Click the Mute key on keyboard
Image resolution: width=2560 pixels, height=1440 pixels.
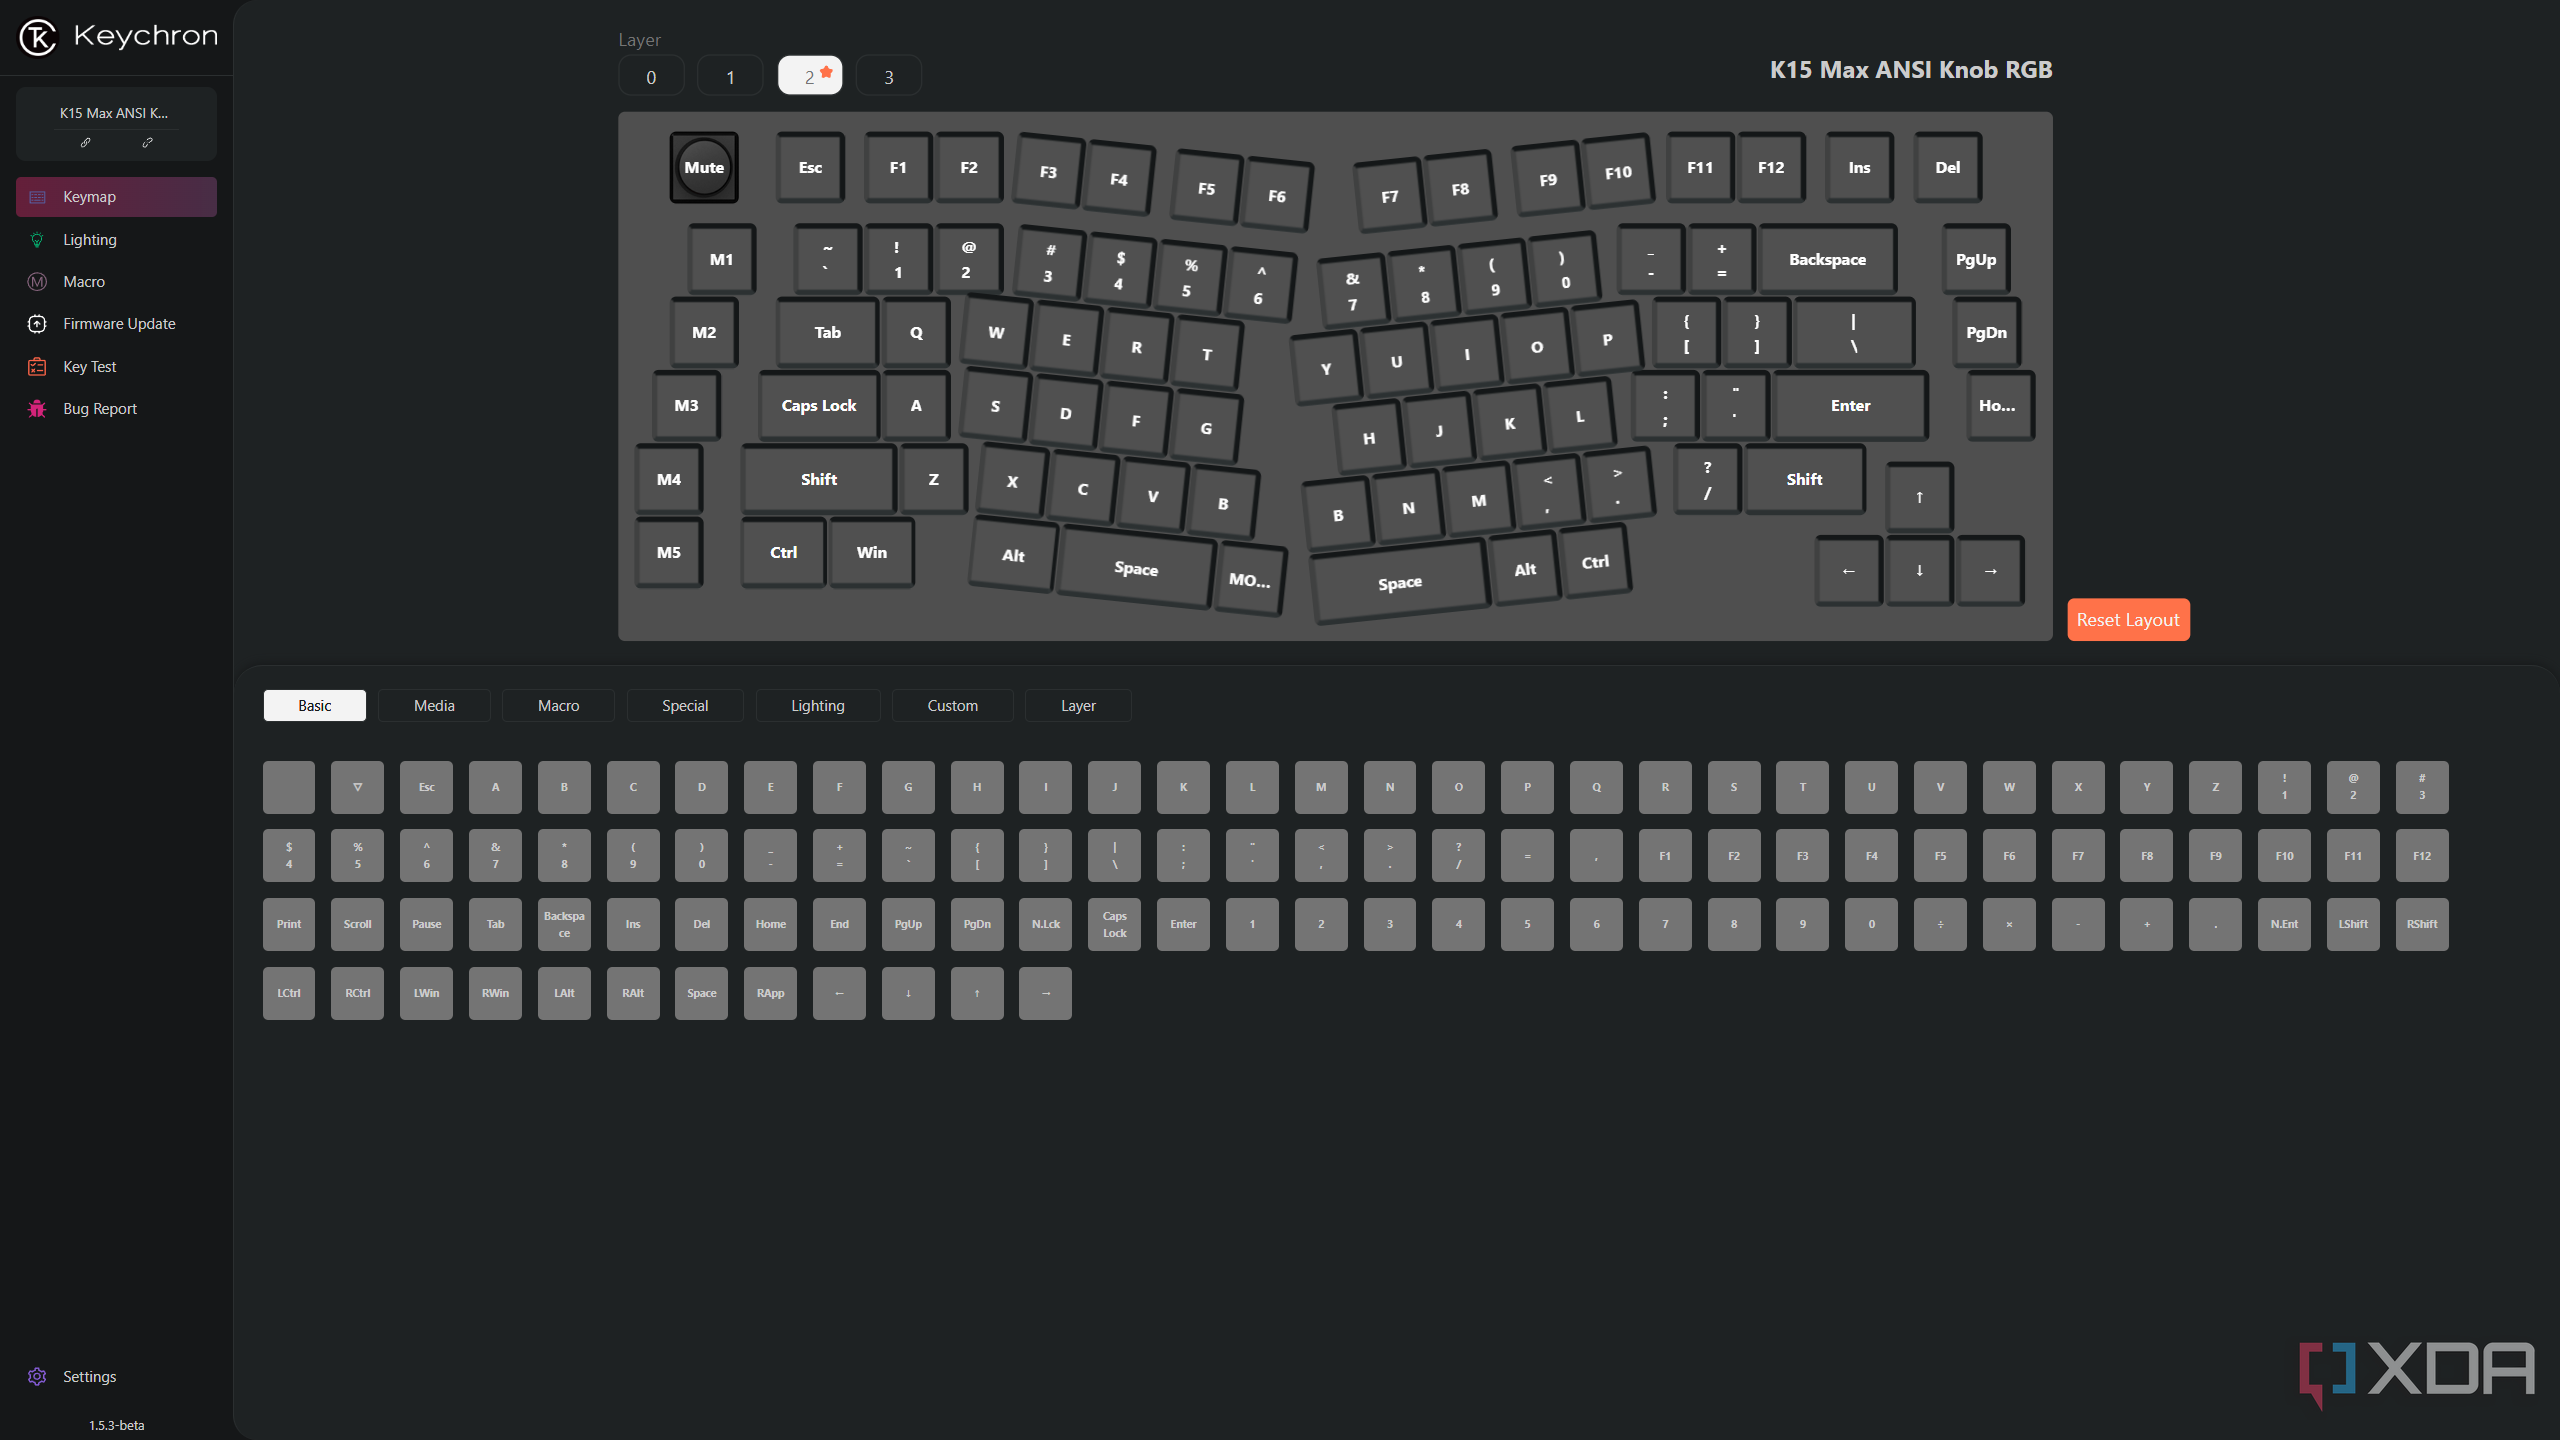pos(703,167)
